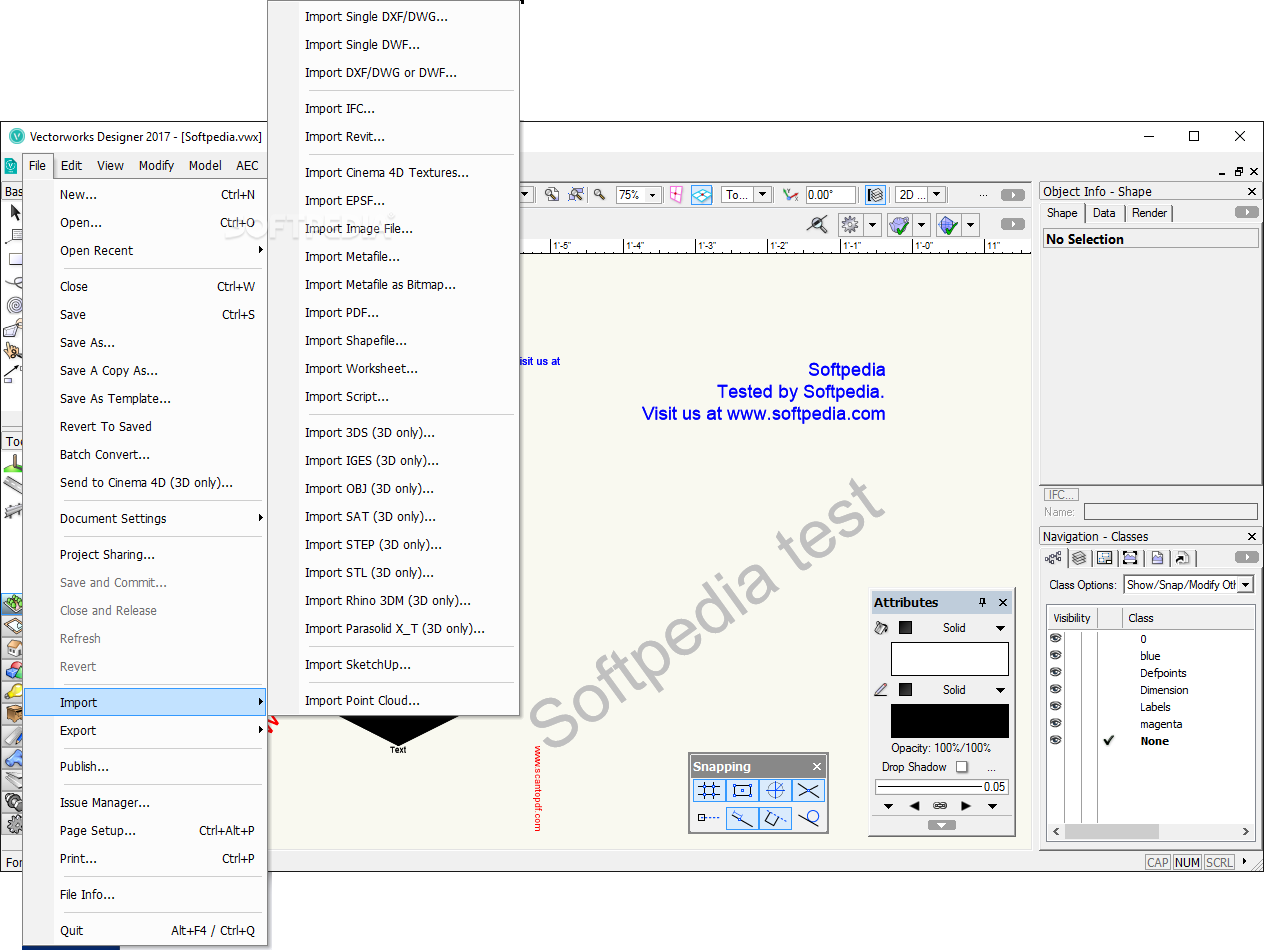Enable the Drop Shadow checkbox
Screen dimensions: 1264x950
tap(962, 767)
